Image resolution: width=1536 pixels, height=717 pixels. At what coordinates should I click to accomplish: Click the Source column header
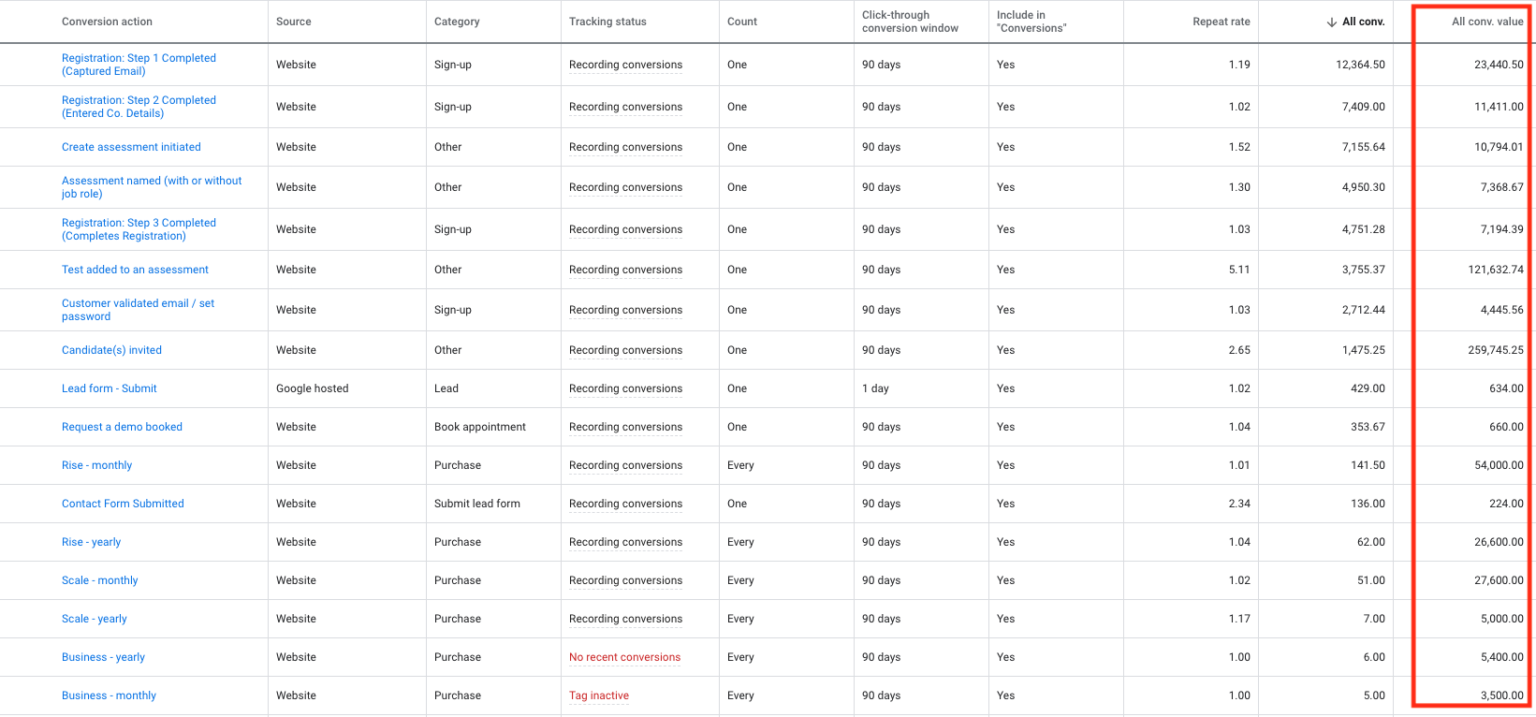[293, 22]
